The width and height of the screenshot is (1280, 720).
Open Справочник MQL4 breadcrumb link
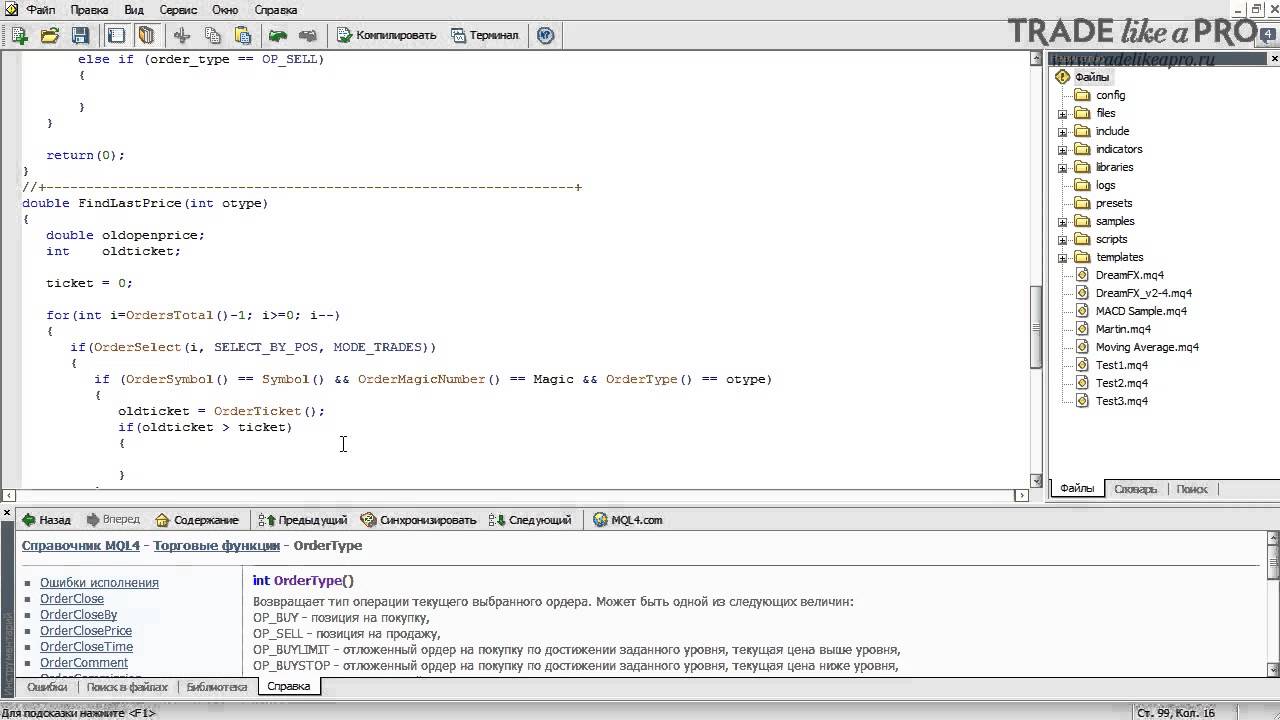click(x=81, y=546)
